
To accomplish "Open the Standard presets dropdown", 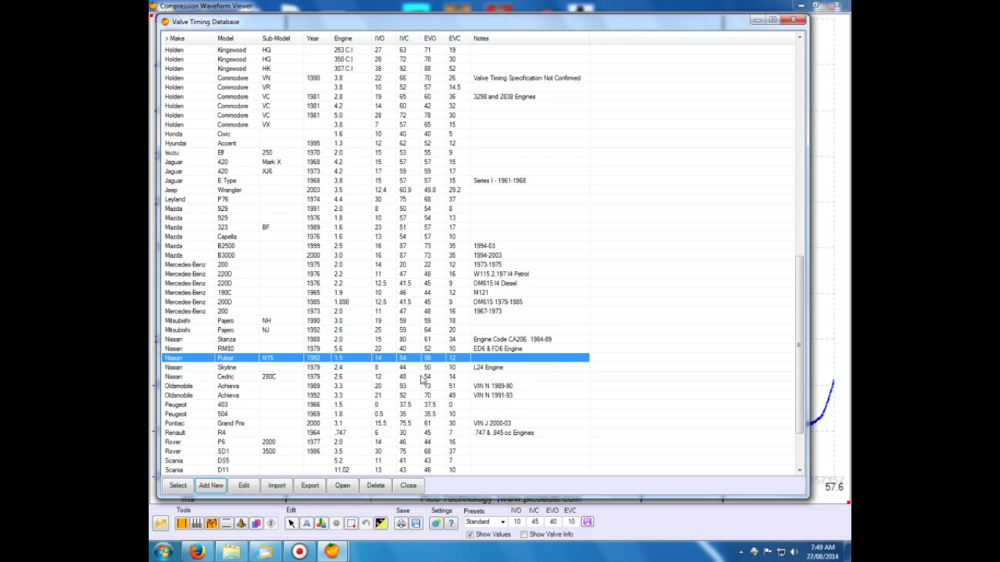I will [485, 522].
